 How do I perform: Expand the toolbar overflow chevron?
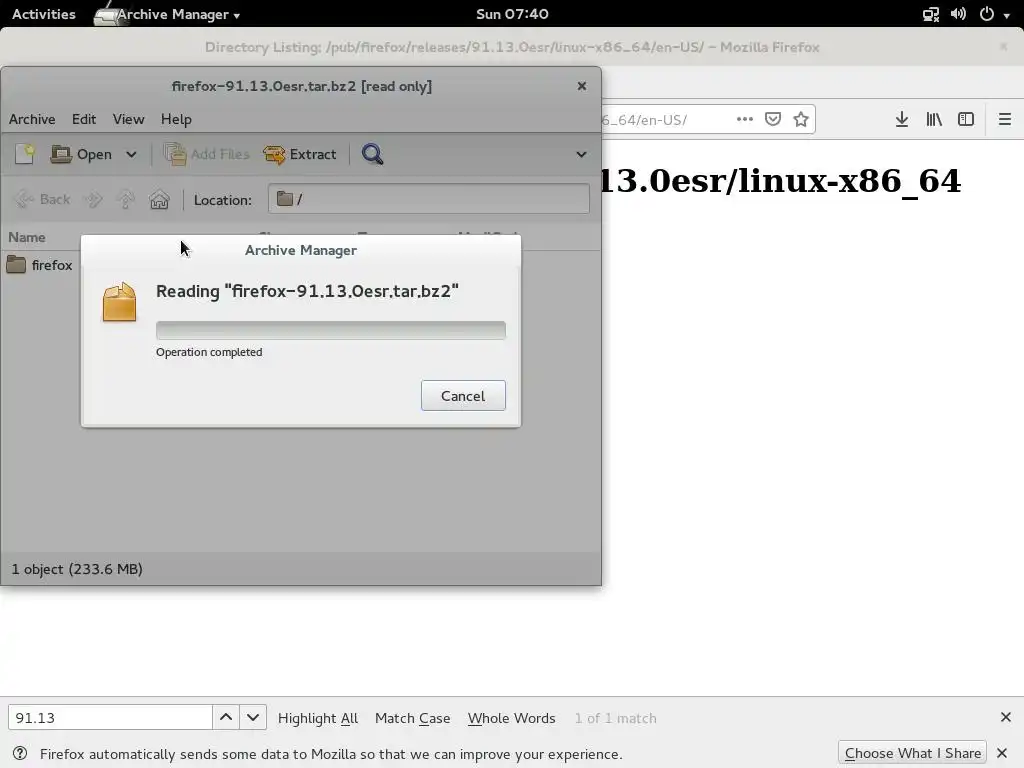(581, 154)
